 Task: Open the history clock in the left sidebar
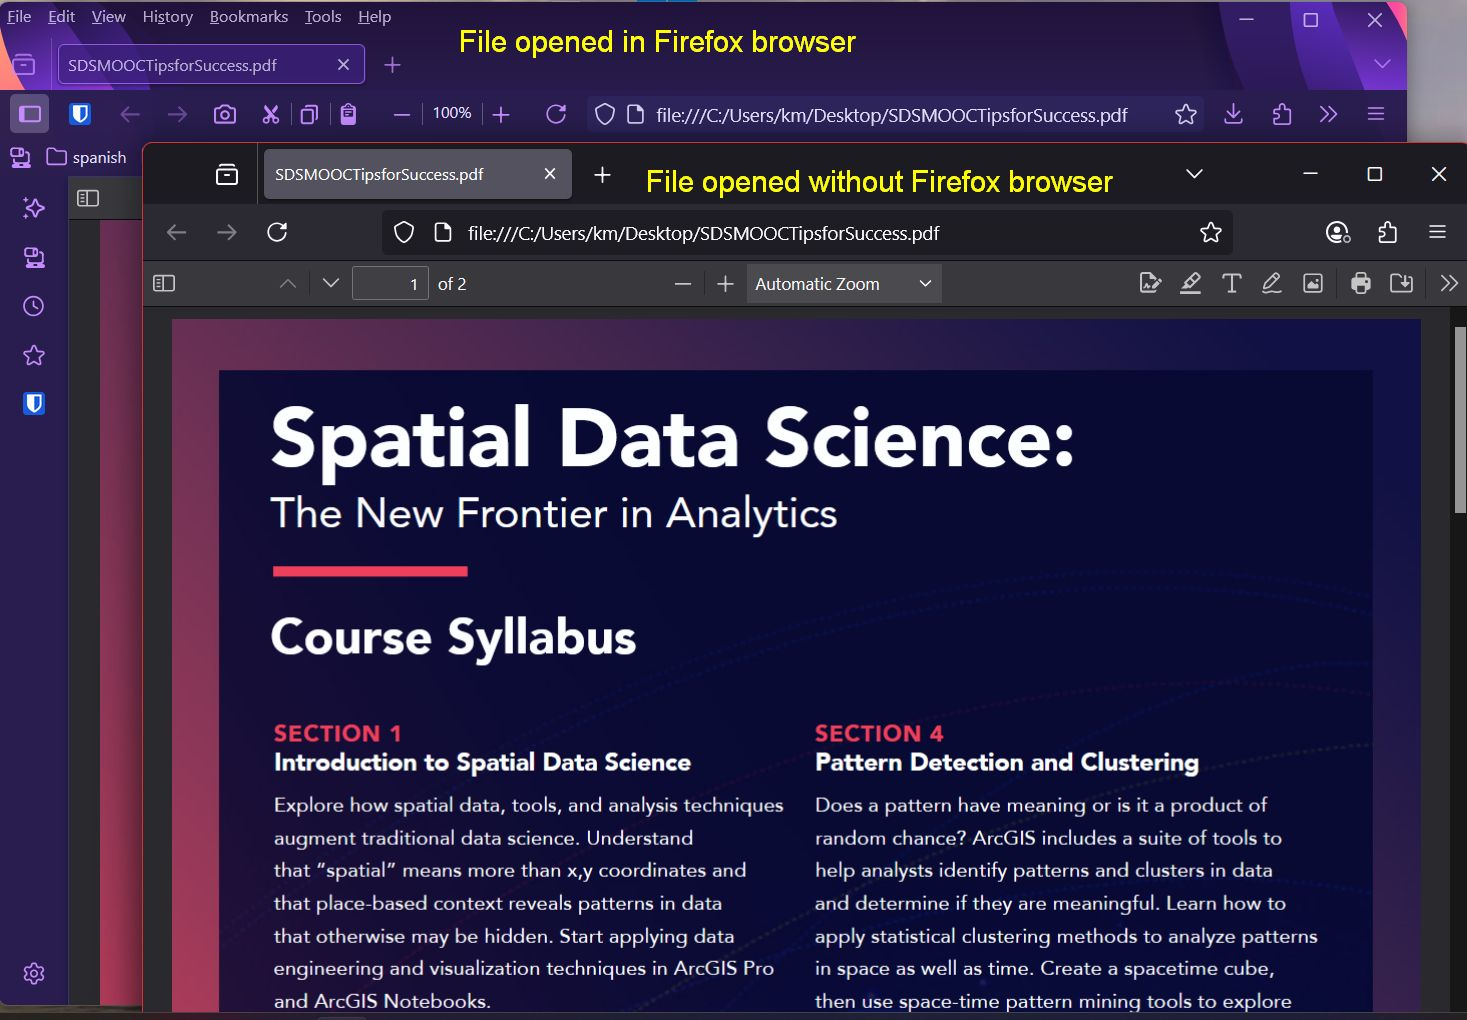coord(34,306)
